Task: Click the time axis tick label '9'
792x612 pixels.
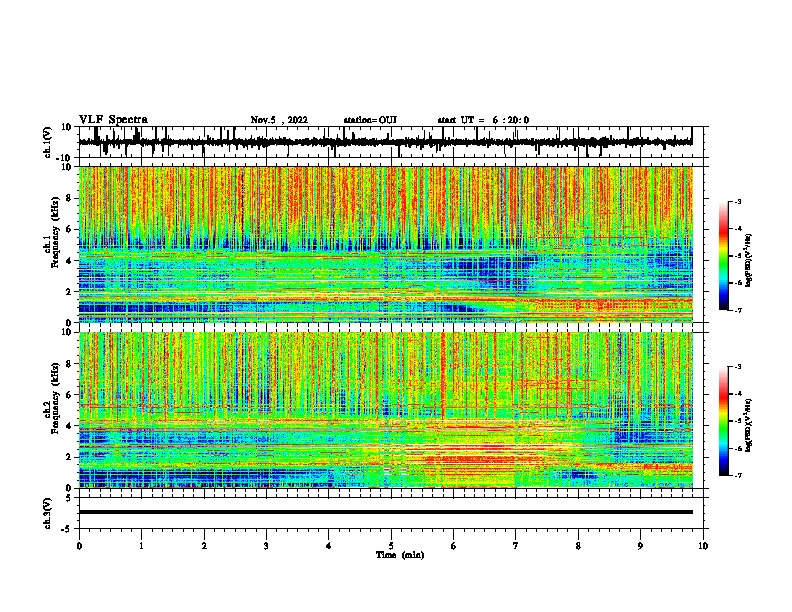Action: point(640,546)
